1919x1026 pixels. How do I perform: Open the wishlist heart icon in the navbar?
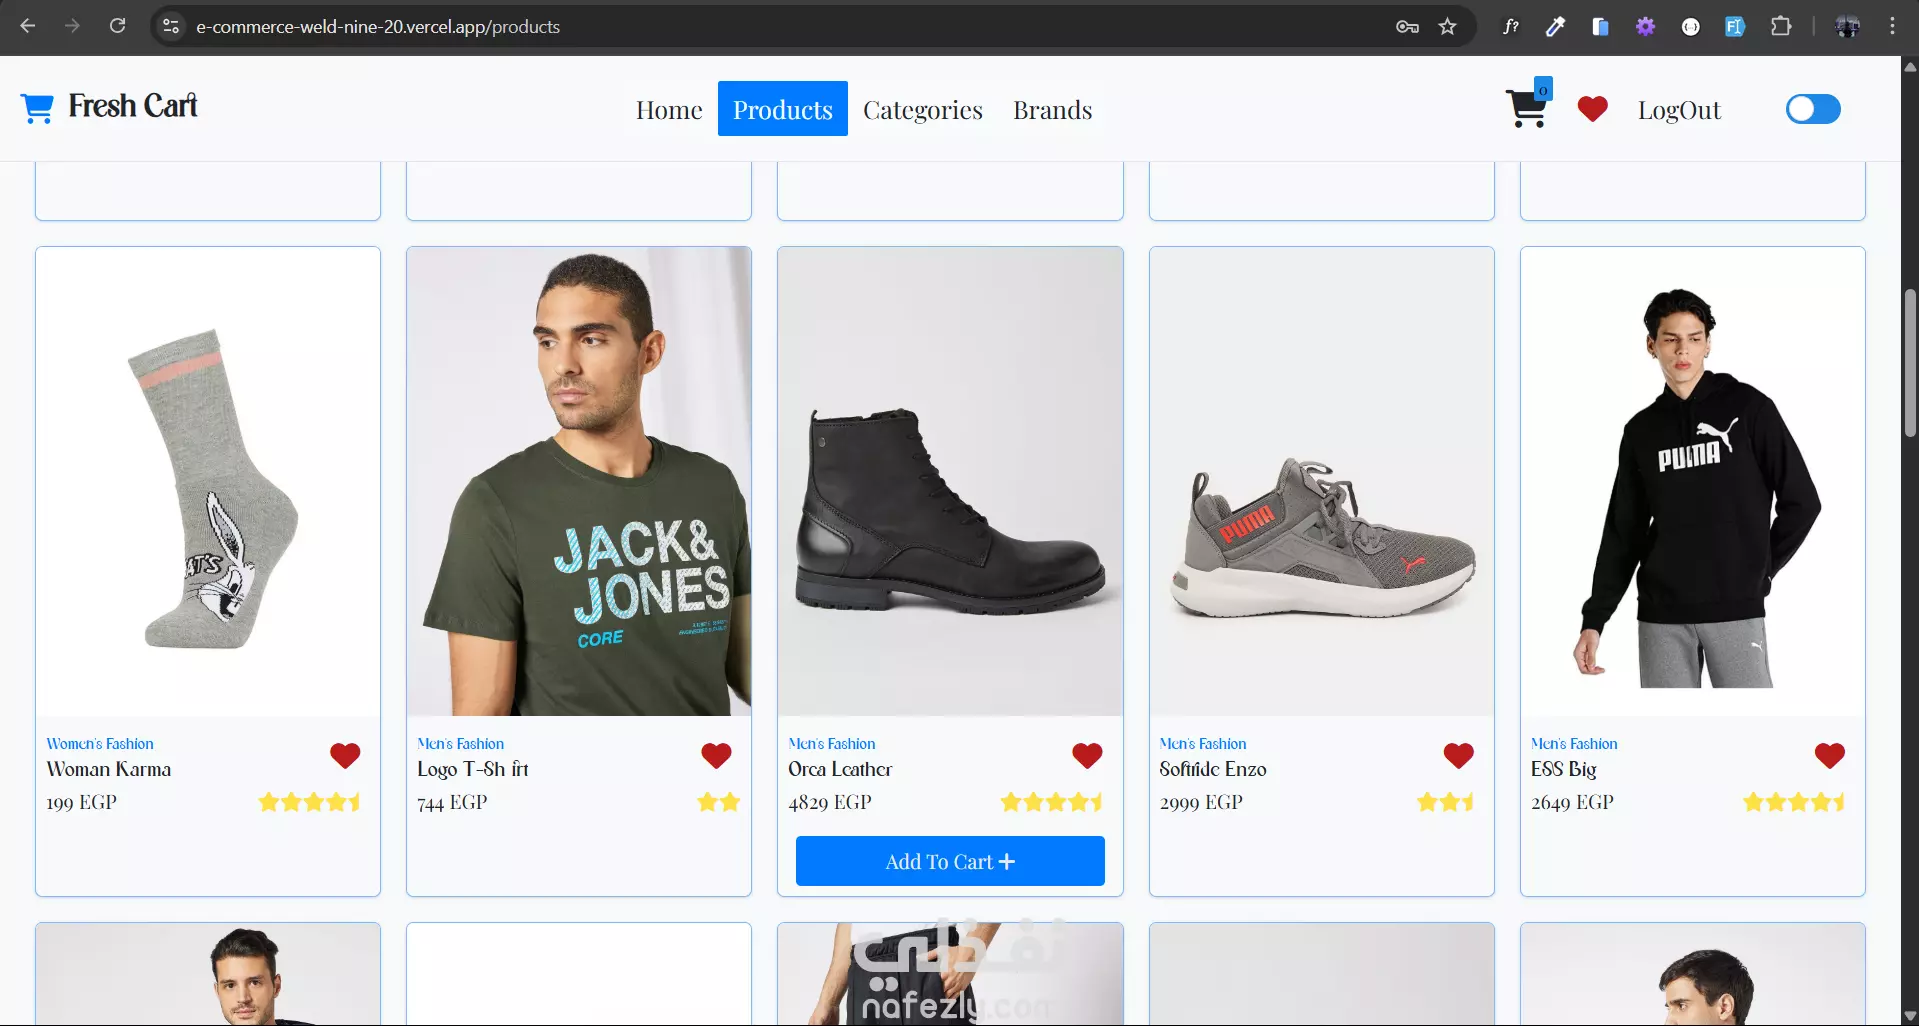(x=1592, y=109)
